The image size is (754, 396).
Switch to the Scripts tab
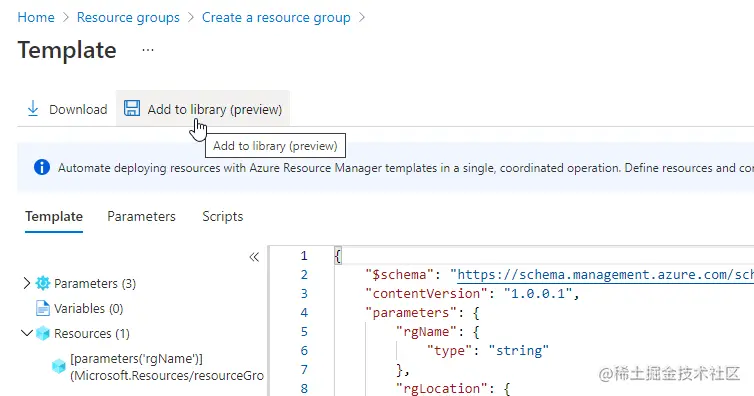tap(223, 216)
